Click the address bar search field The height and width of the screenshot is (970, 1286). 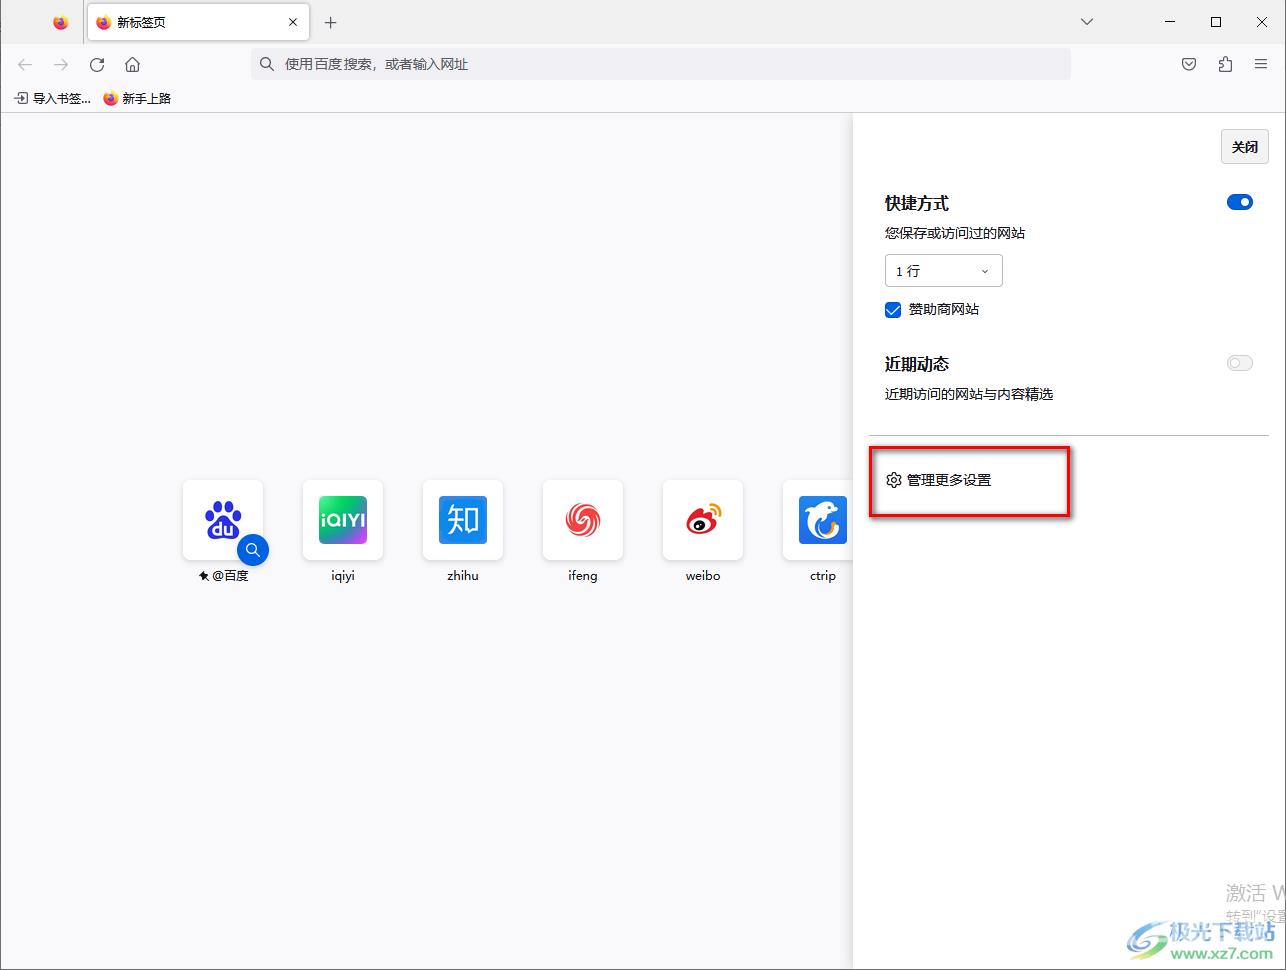pyautogui.click(x=661, y=64)
